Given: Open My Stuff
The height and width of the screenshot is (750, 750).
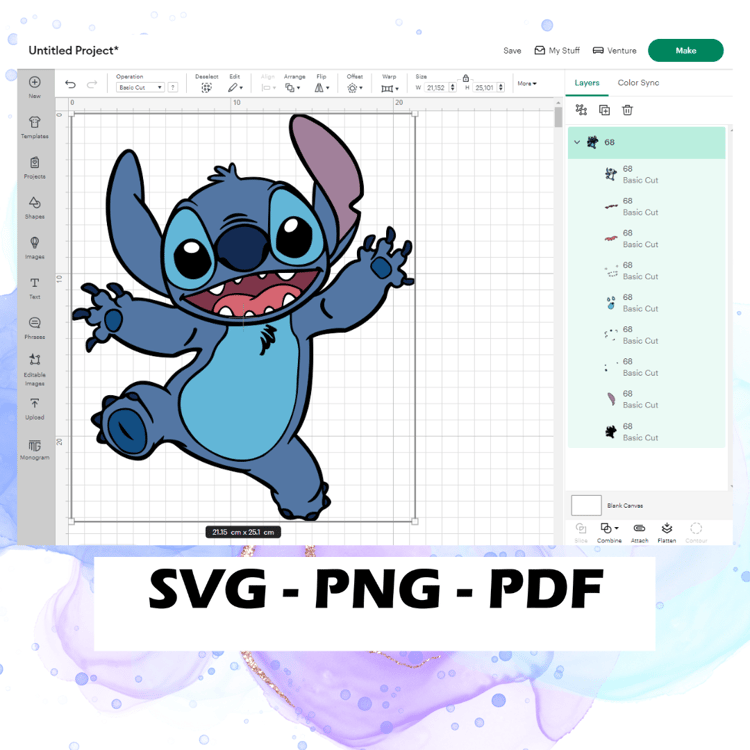Looking at the screenshot, I should click(x=557, y=50).
